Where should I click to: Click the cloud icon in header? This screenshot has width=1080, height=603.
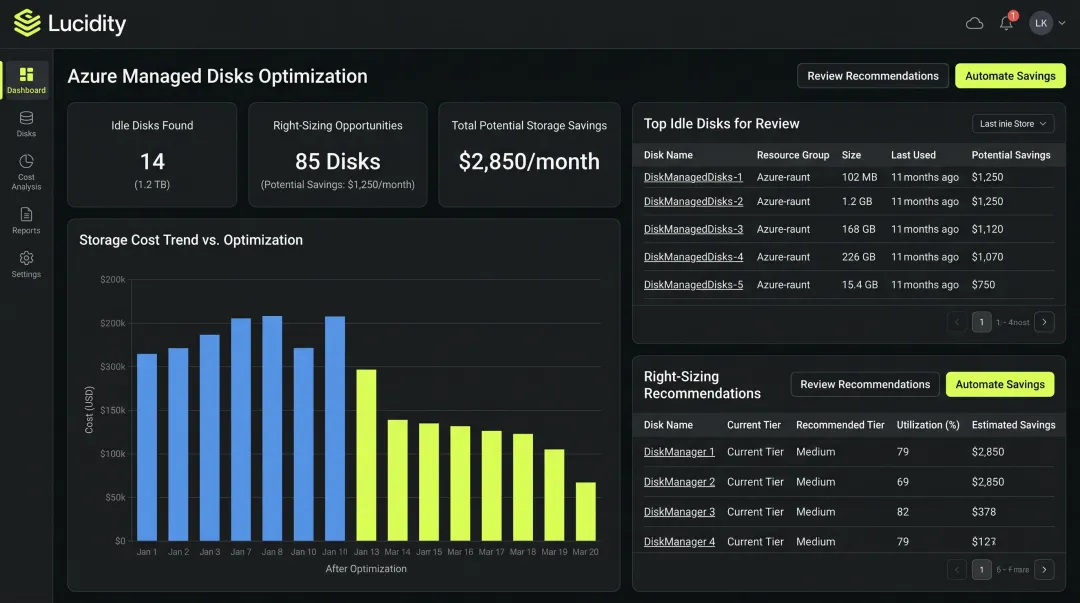[x=974, y=23]
